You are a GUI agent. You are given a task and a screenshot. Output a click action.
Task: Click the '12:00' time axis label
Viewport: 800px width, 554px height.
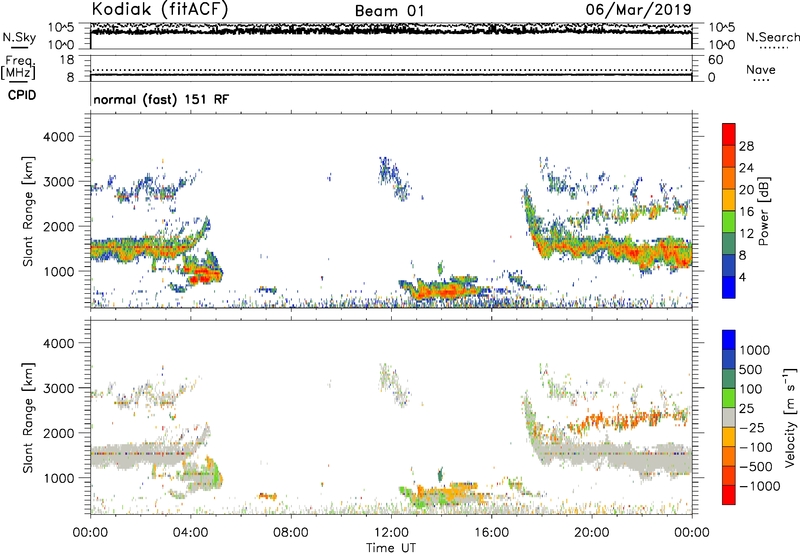pos(391,533)
